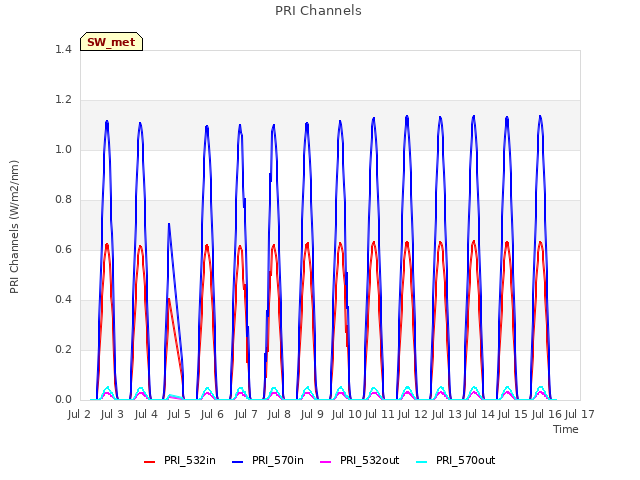Click the 1.2 y-axis tick label
Image resolution: width=640 pixels, height=480 pixels.
click(63, 100)
